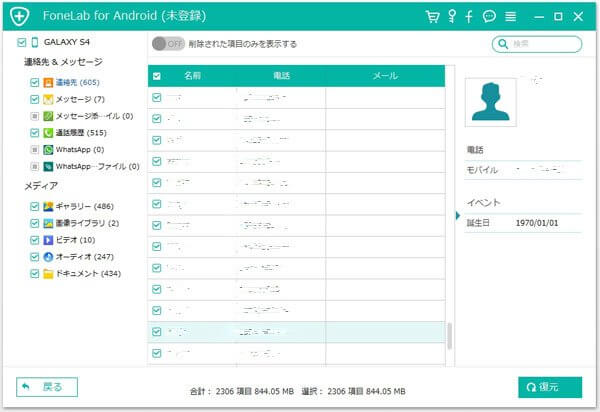The height and width of the screenshot is (412, 600).
Task: Toggle the select-all checkbox in table header
Action: [157, 76]
